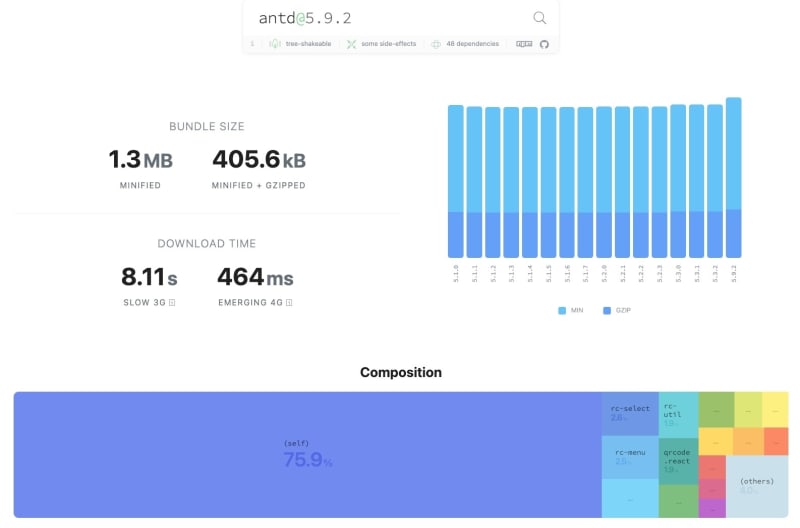The image size is (800, 528).
Task: Click the search magnifier icon
Action: (539, 18)
